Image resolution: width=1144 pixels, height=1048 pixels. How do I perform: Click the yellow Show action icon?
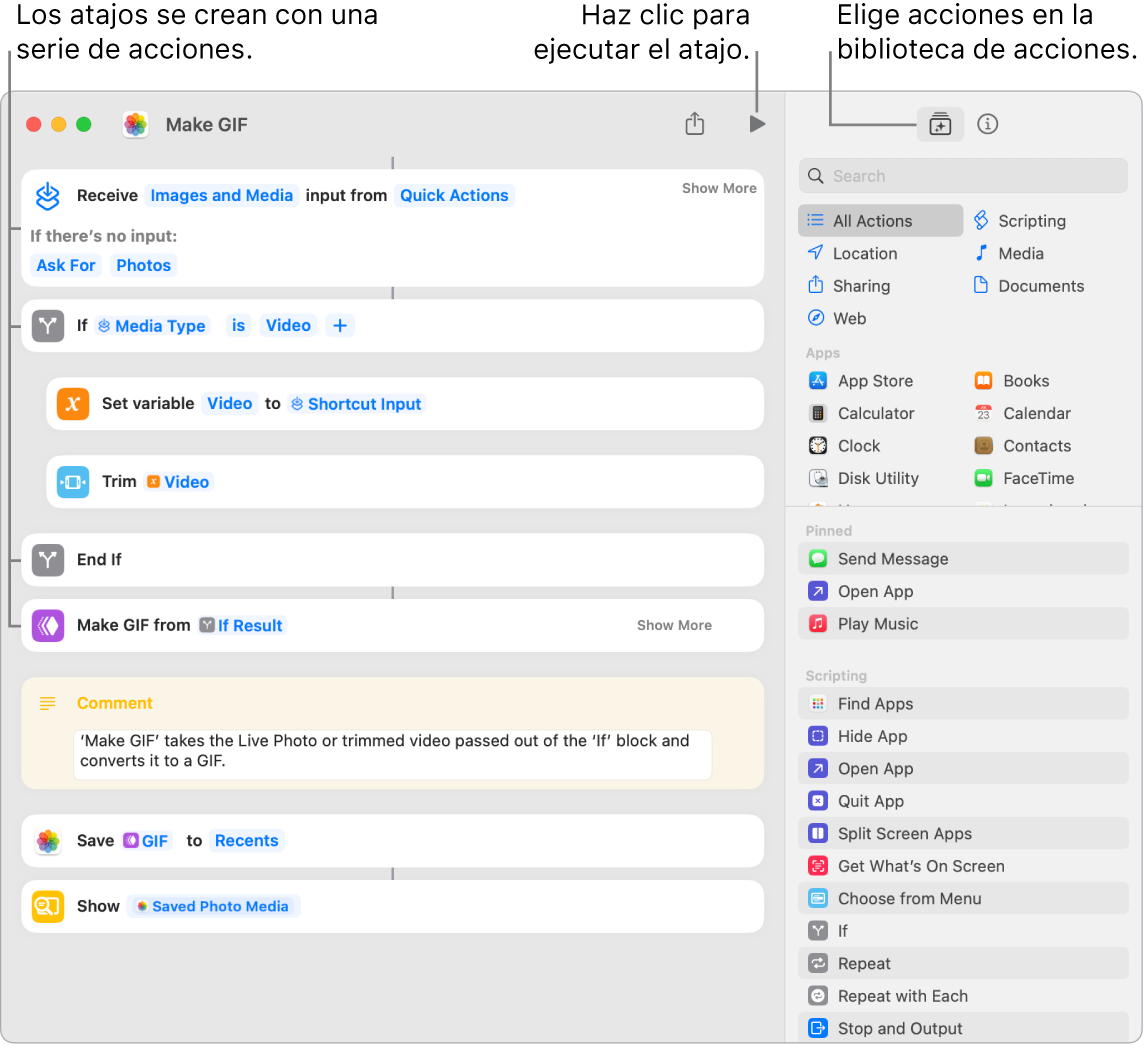(48, 906)
